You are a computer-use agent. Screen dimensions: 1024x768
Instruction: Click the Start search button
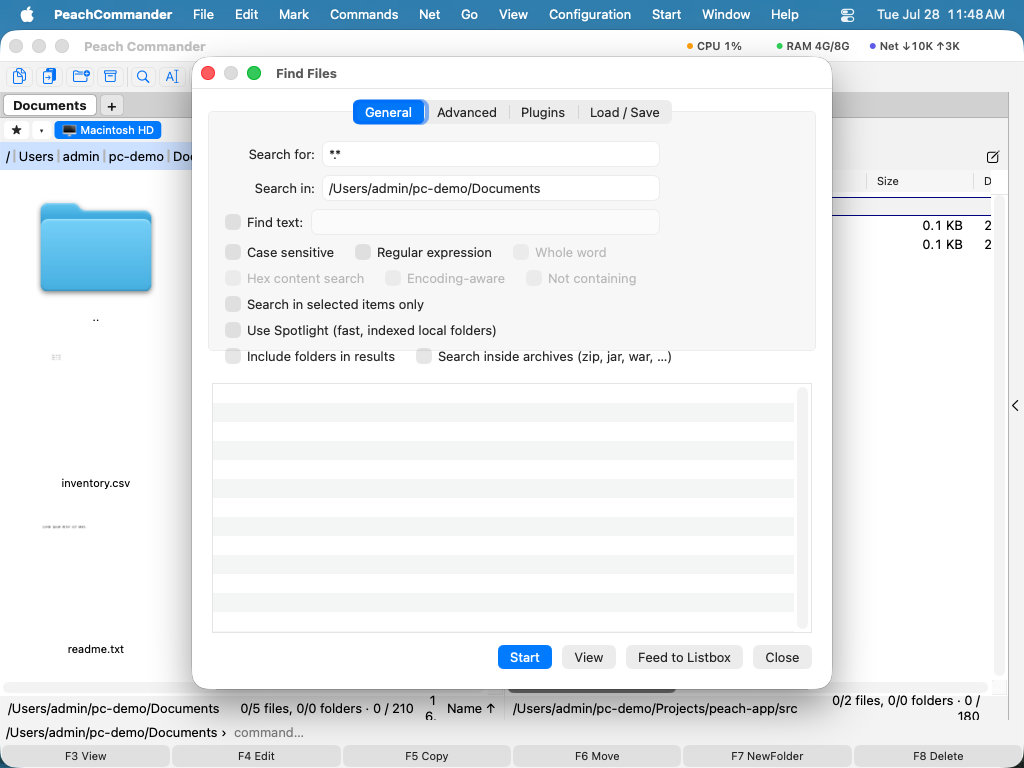pos(525,657)
